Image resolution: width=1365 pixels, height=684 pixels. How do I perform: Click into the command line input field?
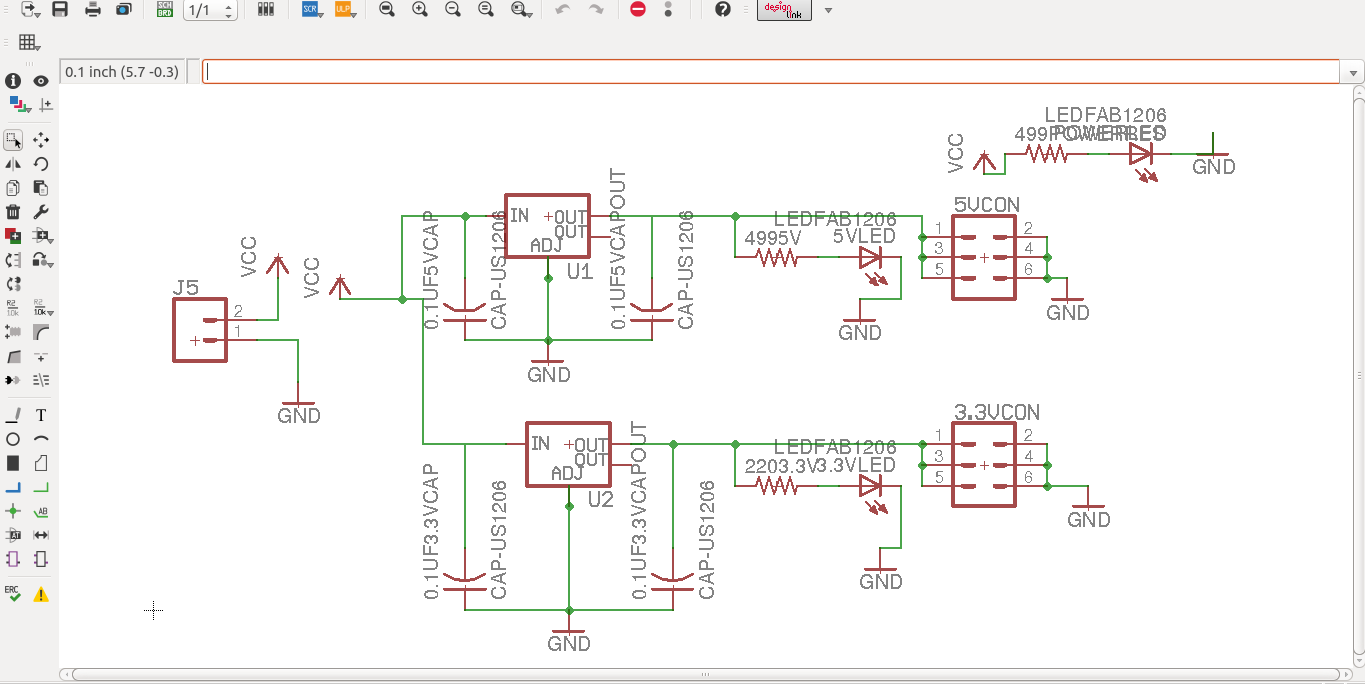click(770, 72)
